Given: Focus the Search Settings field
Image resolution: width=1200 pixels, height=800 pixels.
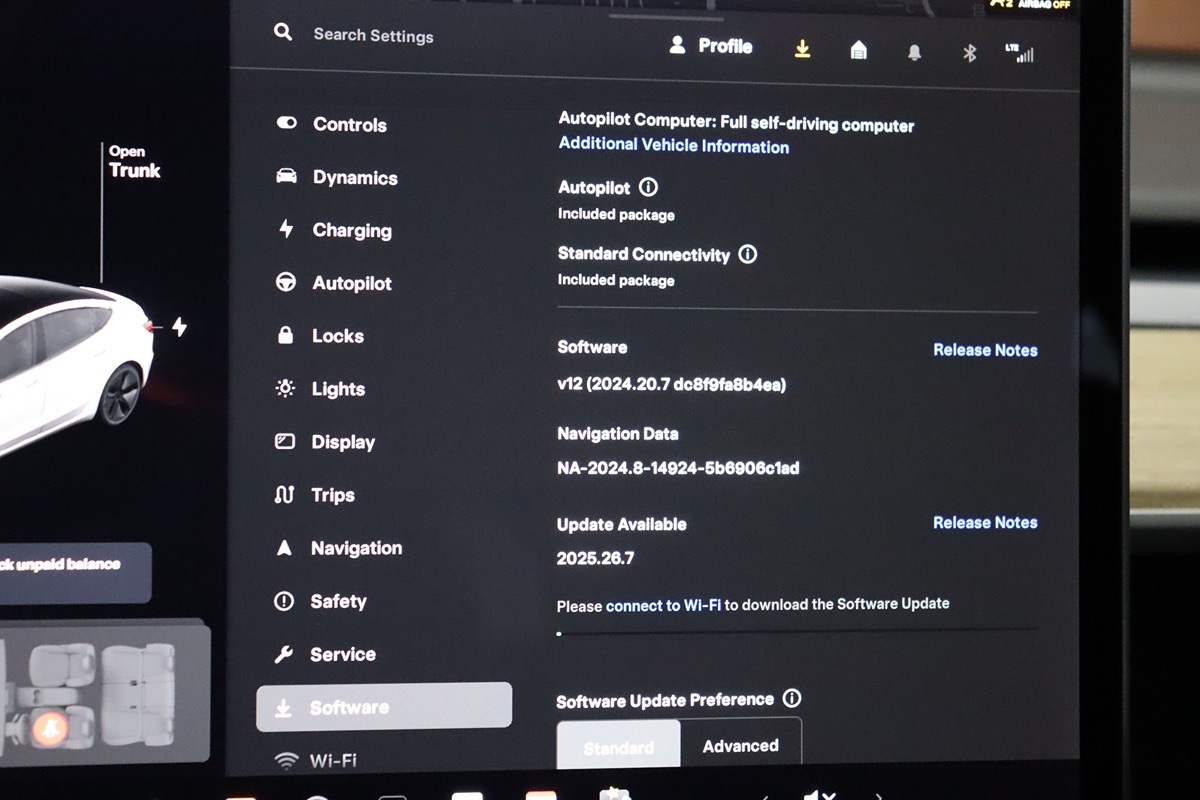Looking at the screenshot, I should [x=373, y=35].
